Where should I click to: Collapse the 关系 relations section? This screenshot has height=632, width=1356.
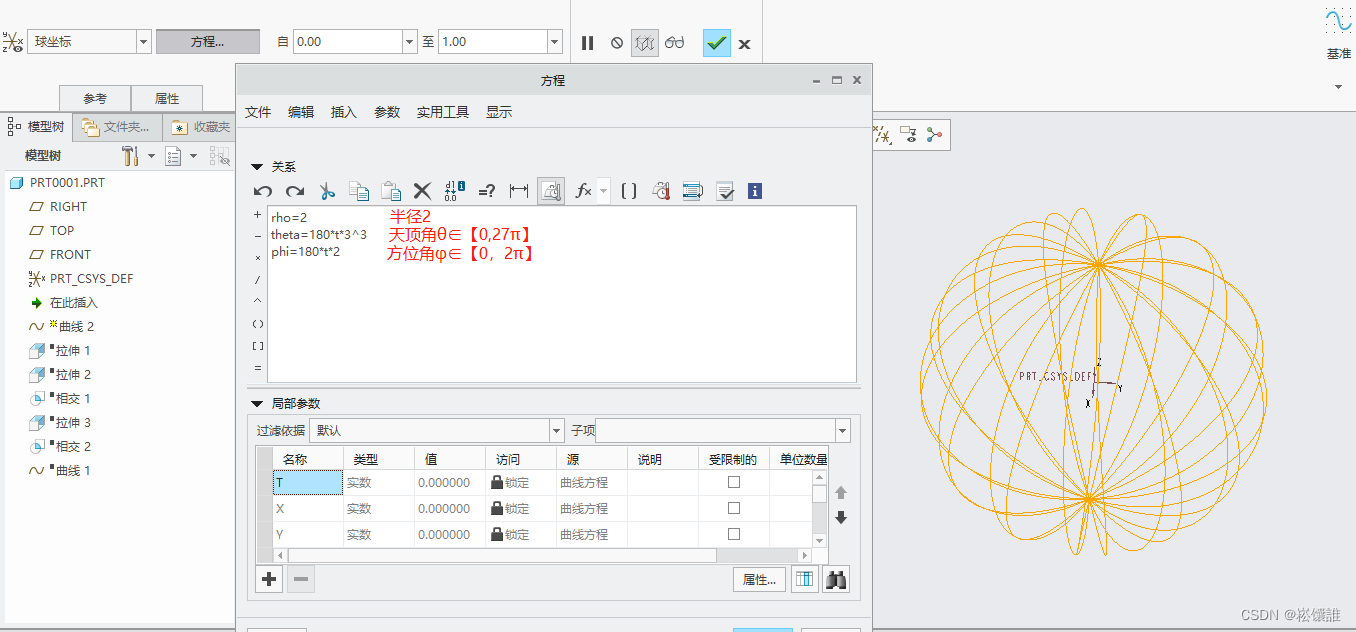point(257,167)
